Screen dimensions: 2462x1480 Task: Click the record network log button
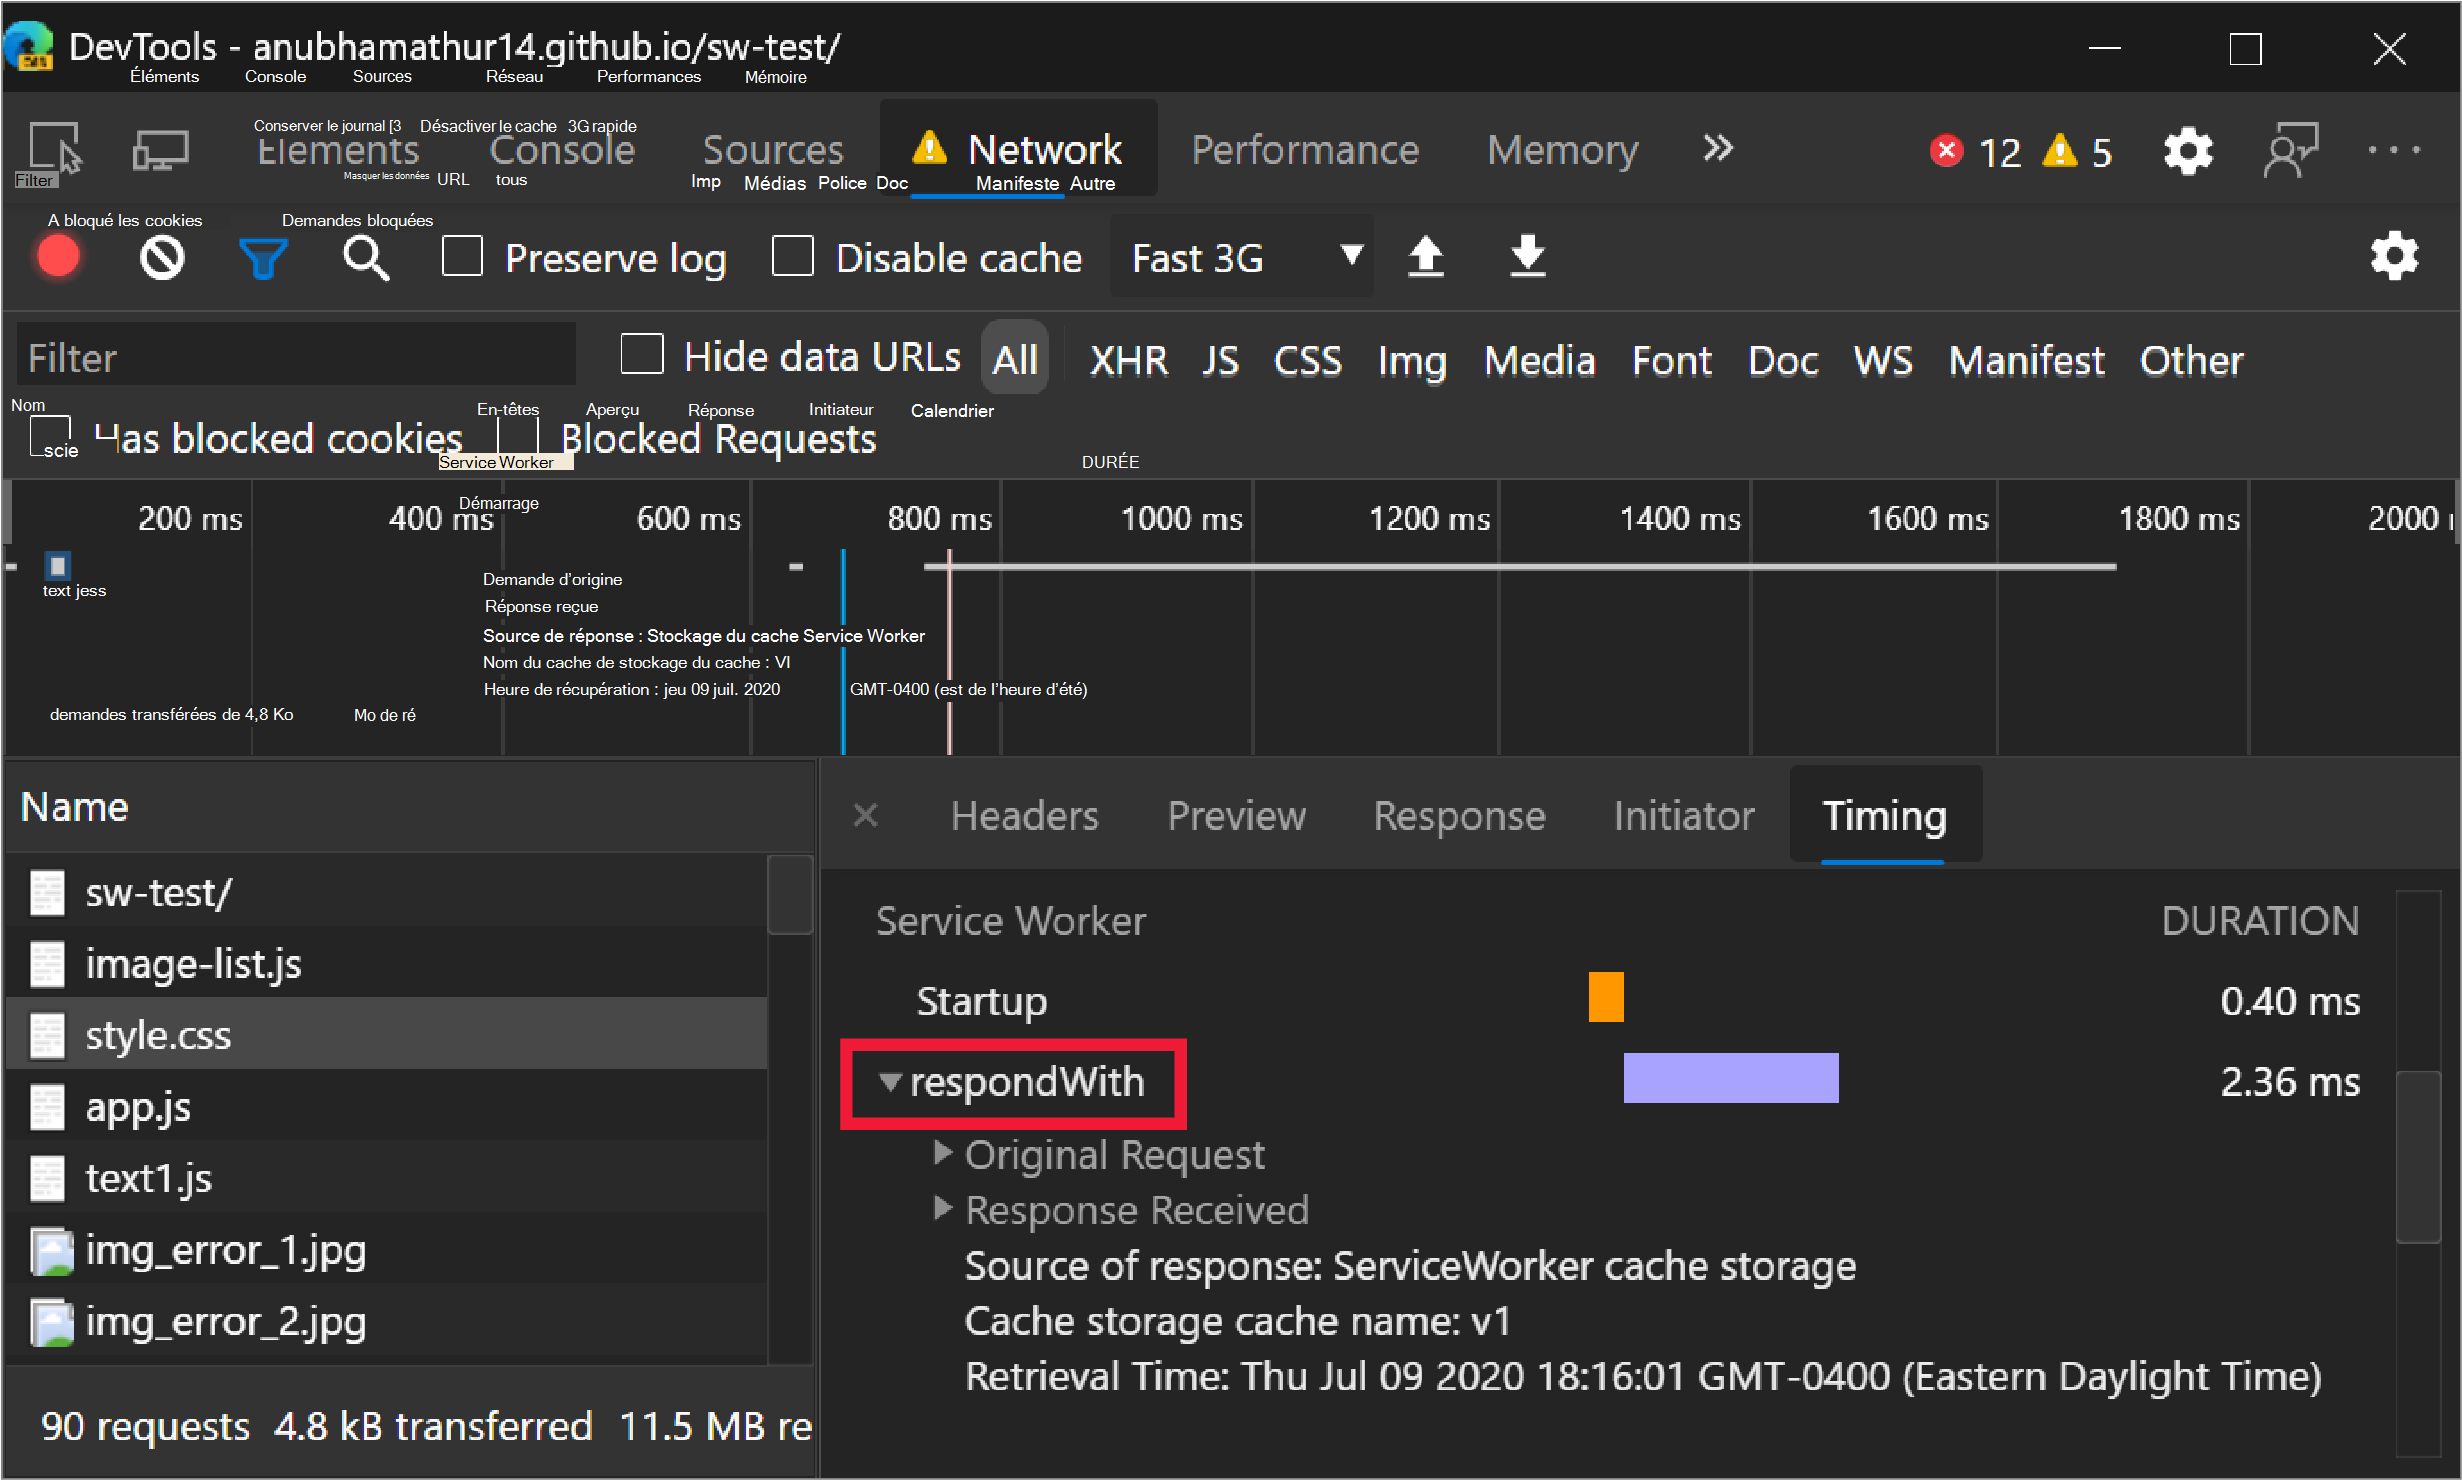click(58, 257)
